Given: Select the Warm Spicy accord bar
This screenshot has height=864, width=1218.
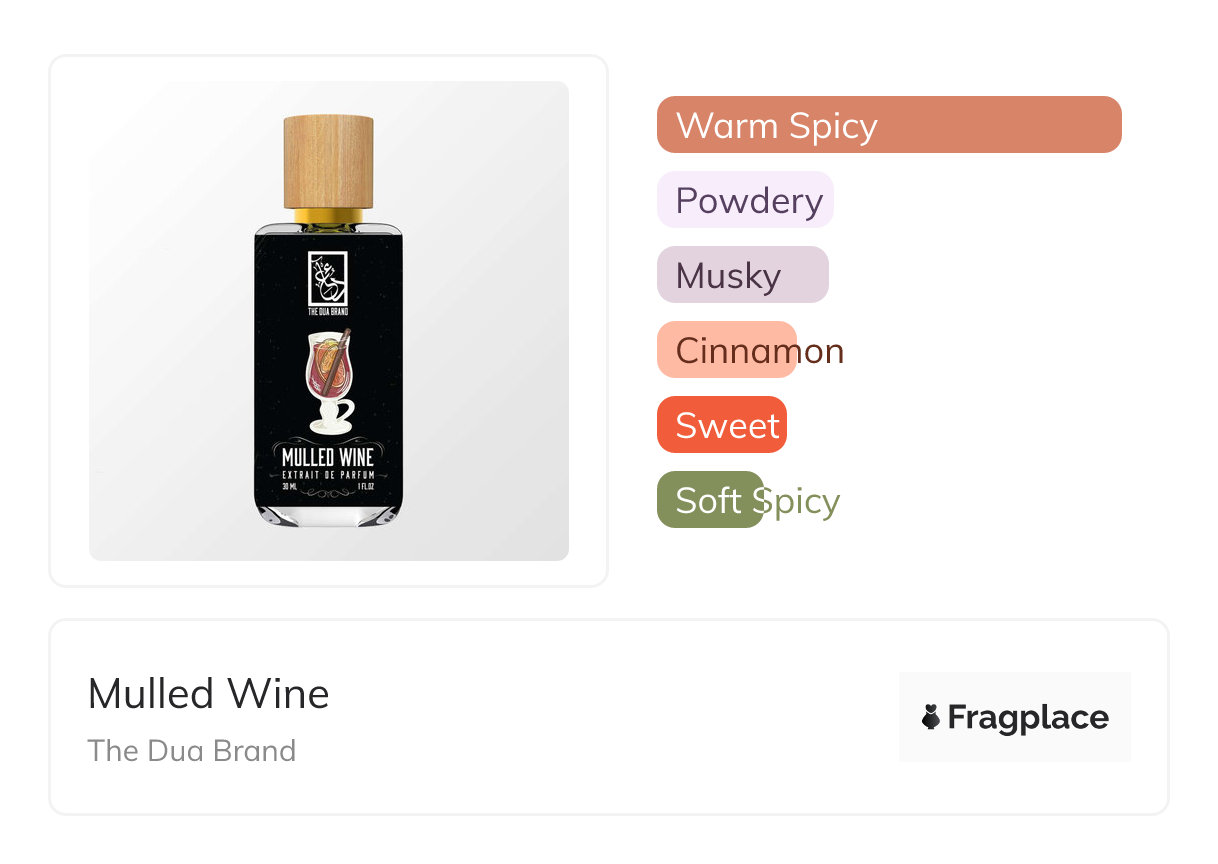Looking at the screenshot, I should coord(888,125).
